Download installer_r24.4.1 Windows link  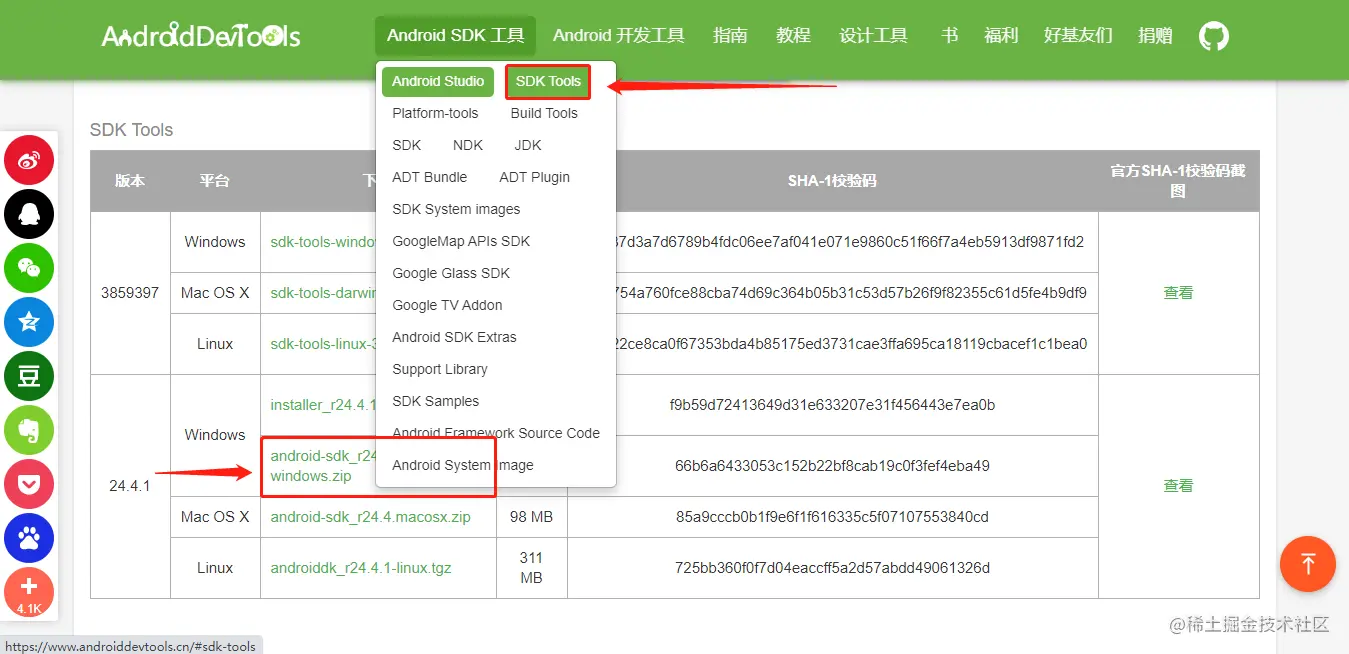pos(323,405)
